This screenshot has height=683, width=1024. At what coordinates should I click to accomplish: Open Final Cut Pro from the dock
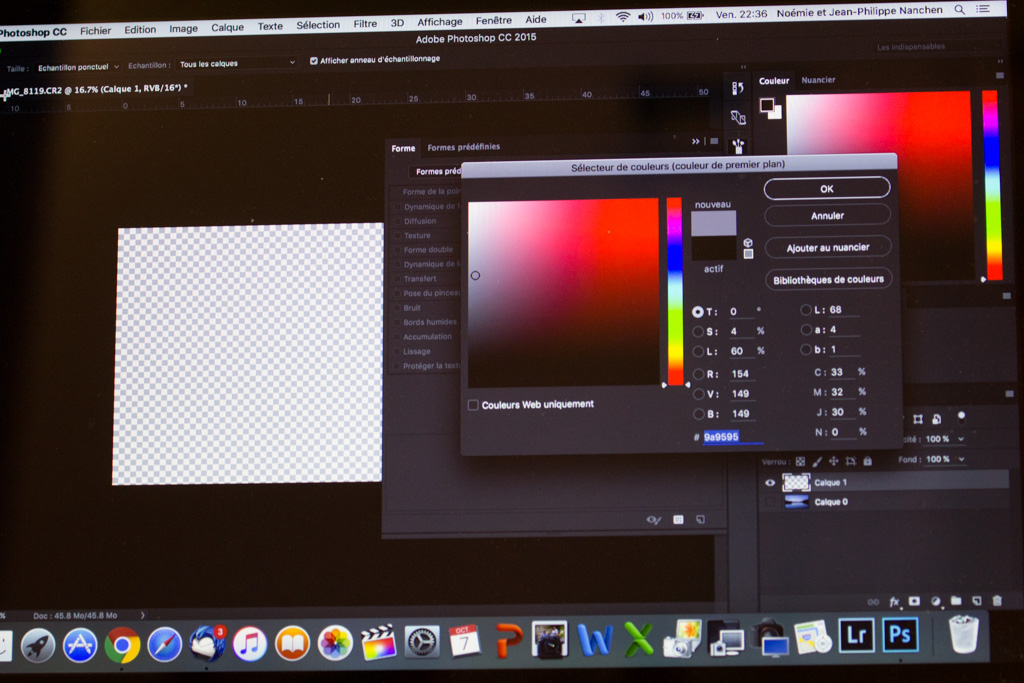coord(378,643)
